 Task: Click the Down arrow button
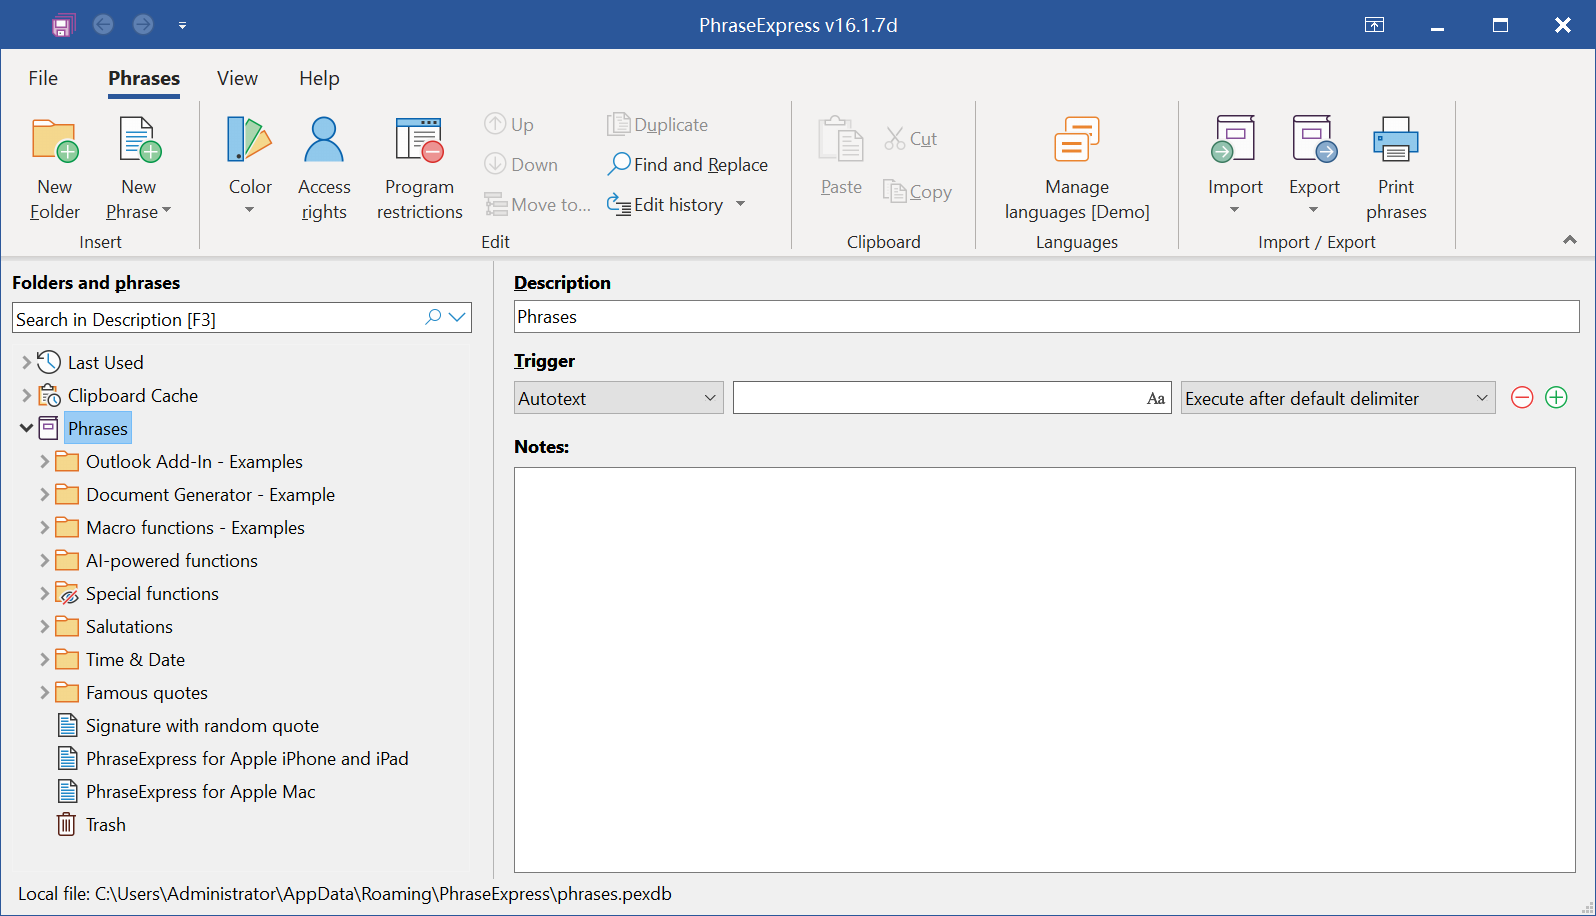tap(521, 164)
